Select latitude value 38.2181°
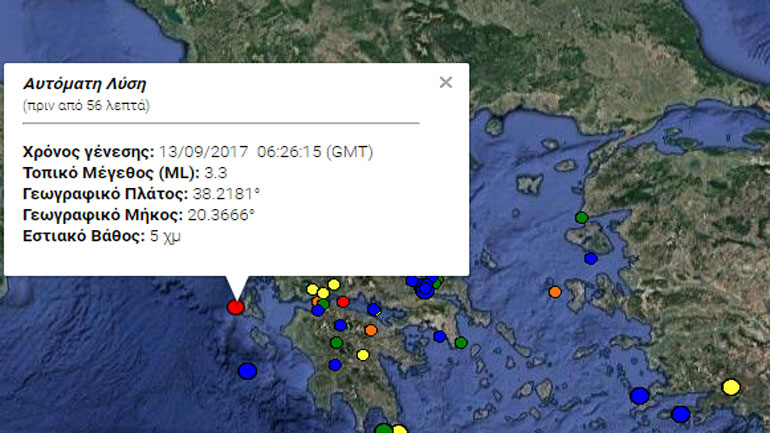Image resolution: width=770 pixels, height=433 pixels. point(226,194)
